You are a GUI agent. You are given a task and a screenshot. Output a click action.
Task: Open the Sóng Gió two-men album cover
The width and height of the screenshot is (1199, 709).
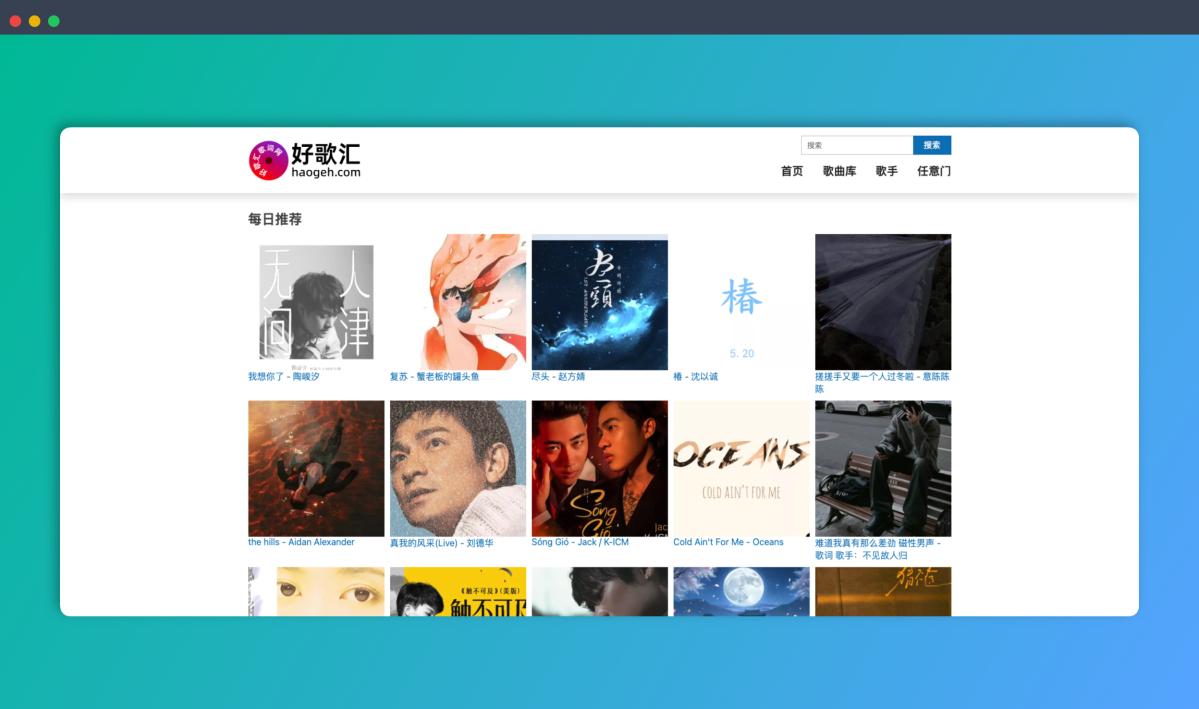[x=600, y=469]
